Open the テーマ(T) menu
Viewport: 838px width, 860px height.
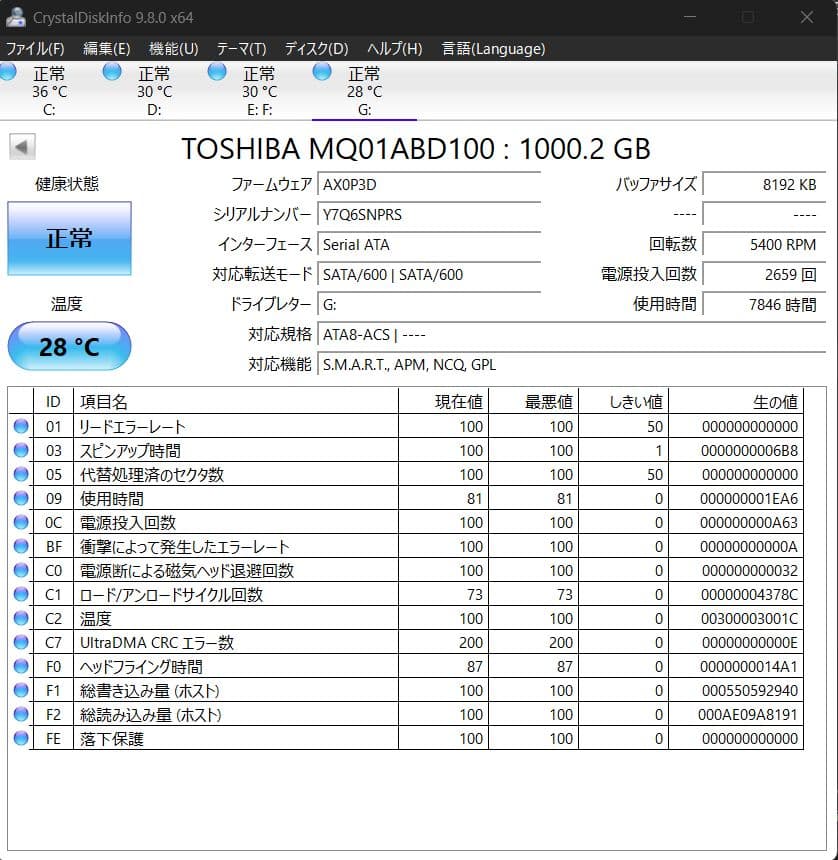241,49
